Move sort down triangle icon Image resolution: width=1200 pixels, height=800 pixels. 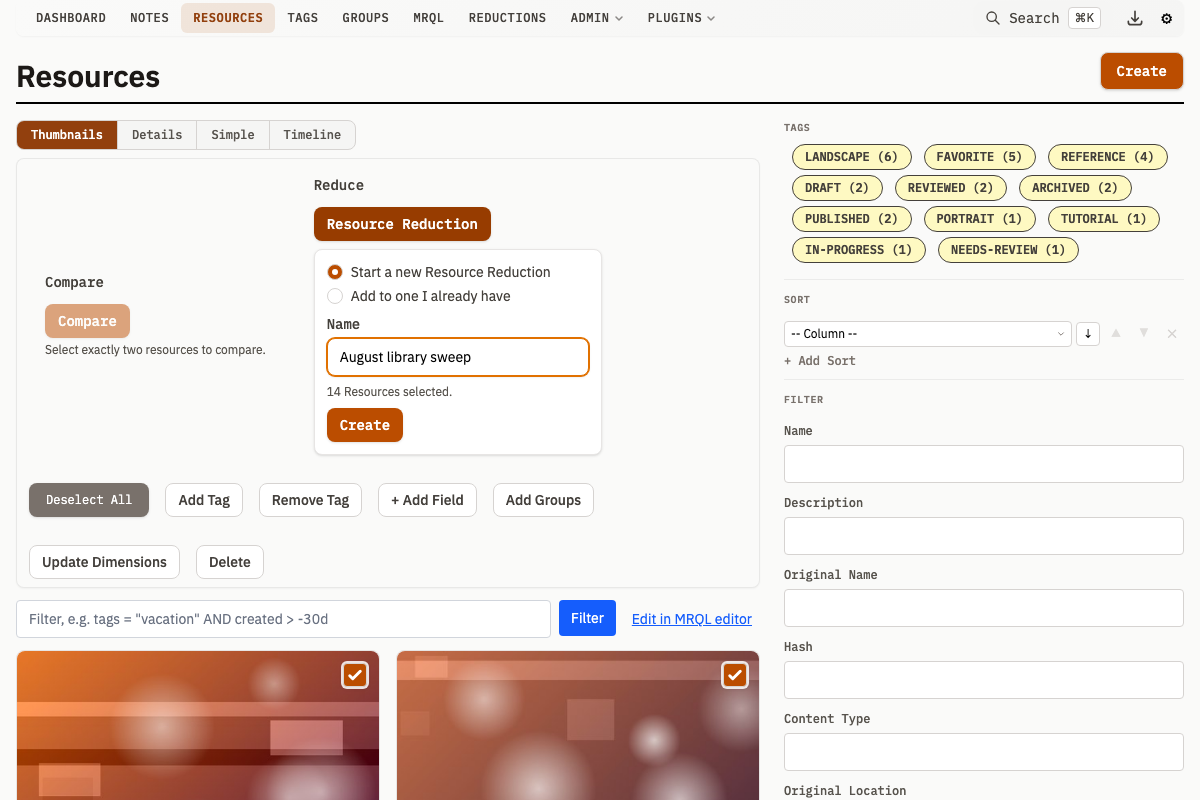1144,333
